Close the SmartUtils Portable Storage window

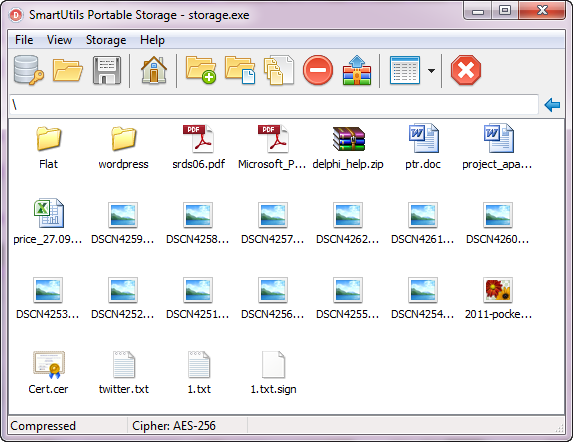542,11
